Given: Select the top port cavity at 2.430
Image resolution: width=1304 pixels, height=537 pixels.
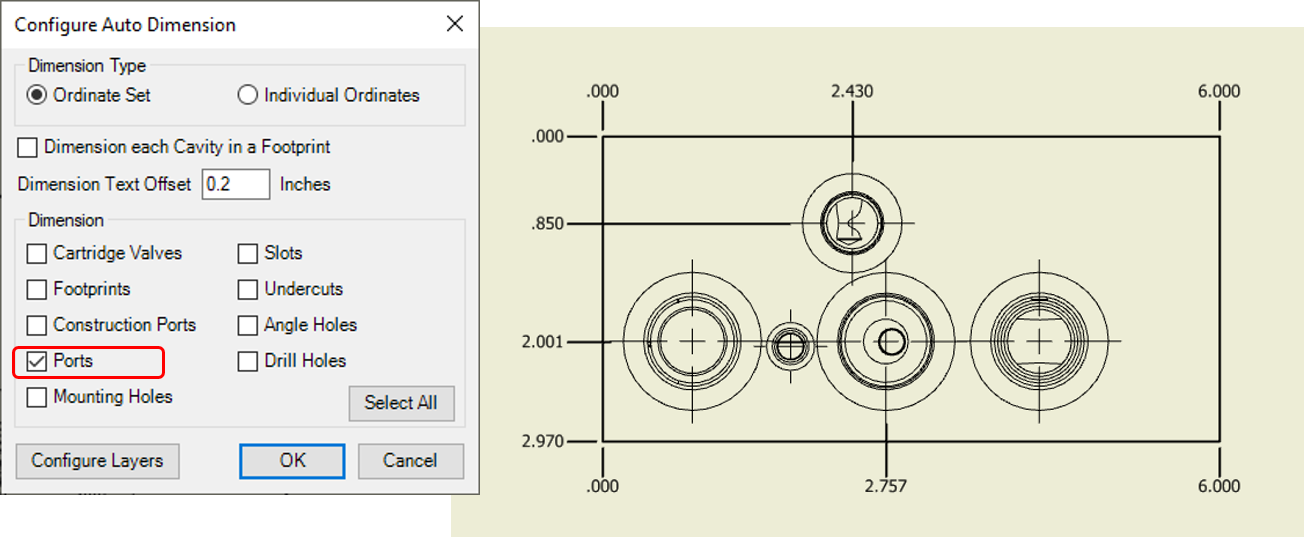Looking at the screenshot, I should coord(852,222).
